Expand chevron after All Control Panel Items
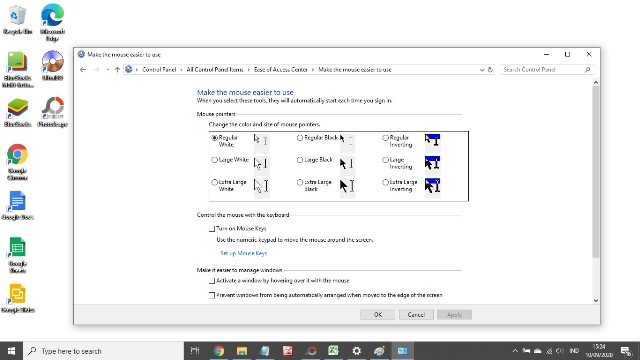The image size is (640, 360). coord(249,70)
